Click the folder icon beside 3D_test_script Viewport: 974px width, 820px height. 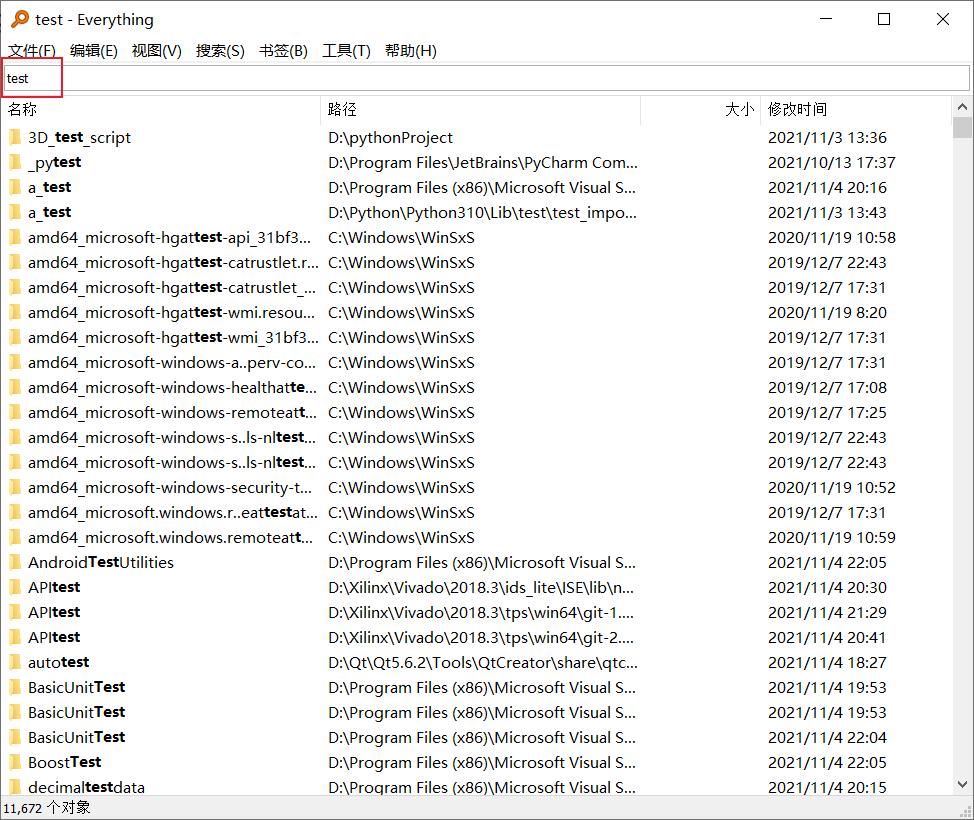click(16, 137)
